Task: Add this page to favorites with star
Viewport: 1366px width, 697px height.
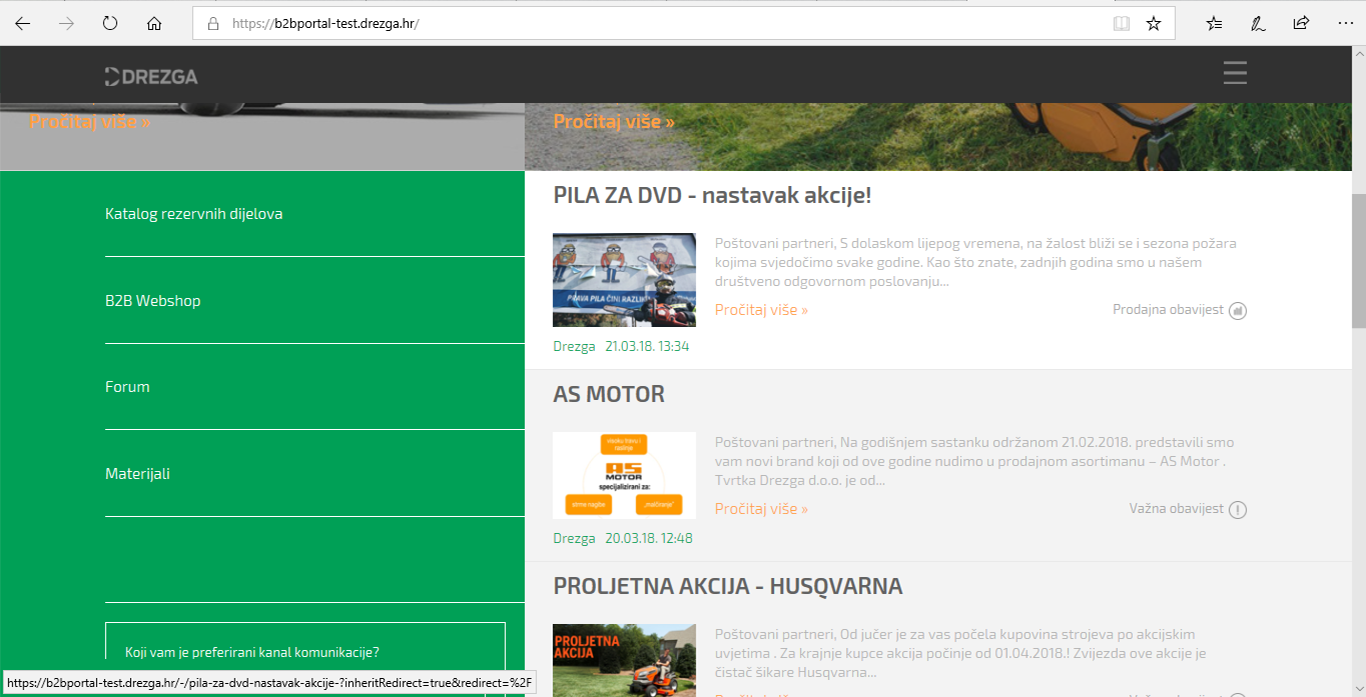Action: (x=1153, y=23)
